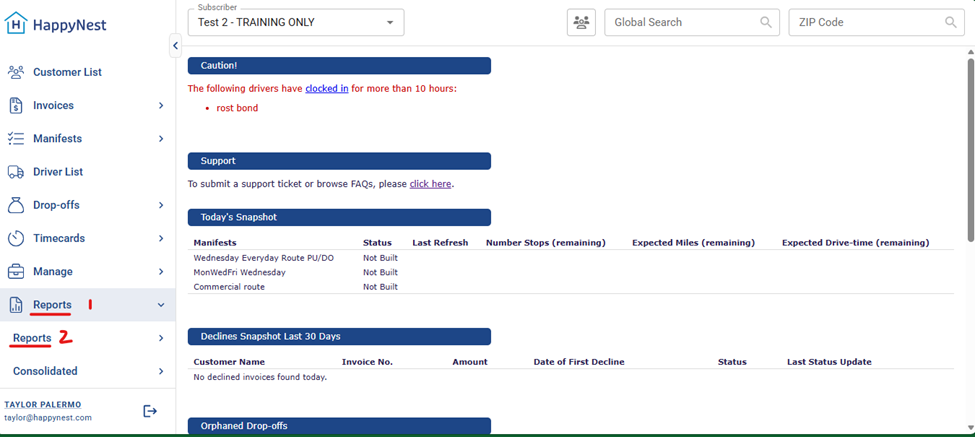The image size is (975, 437).
Task: Click the Invoices dollar-document icon
Action: point(16,105)
